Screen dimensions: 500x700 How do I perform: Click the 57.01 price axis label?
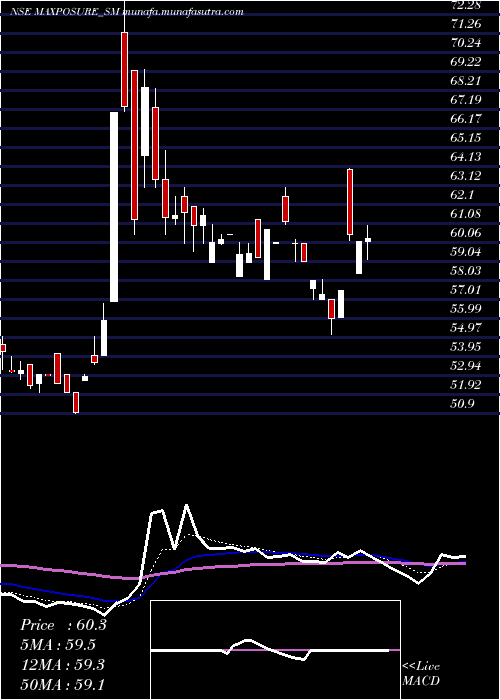[466, 290]
